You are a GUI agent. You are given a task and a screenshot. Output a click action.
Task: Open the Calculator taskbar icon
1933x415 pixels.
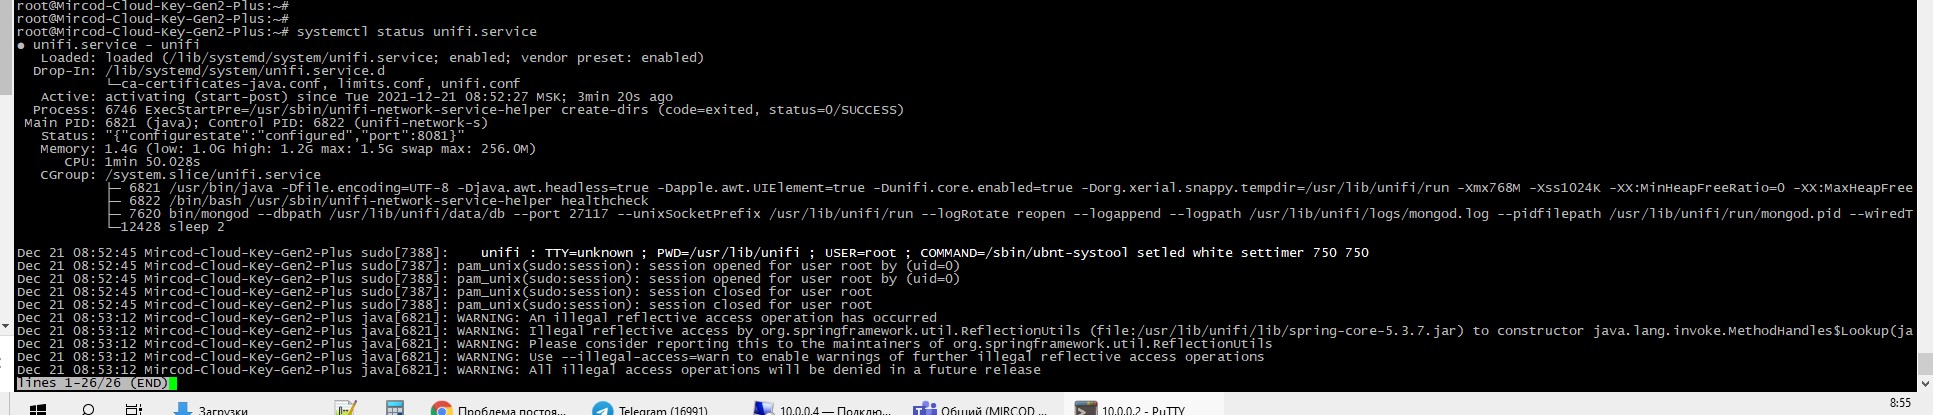[395, 408]
